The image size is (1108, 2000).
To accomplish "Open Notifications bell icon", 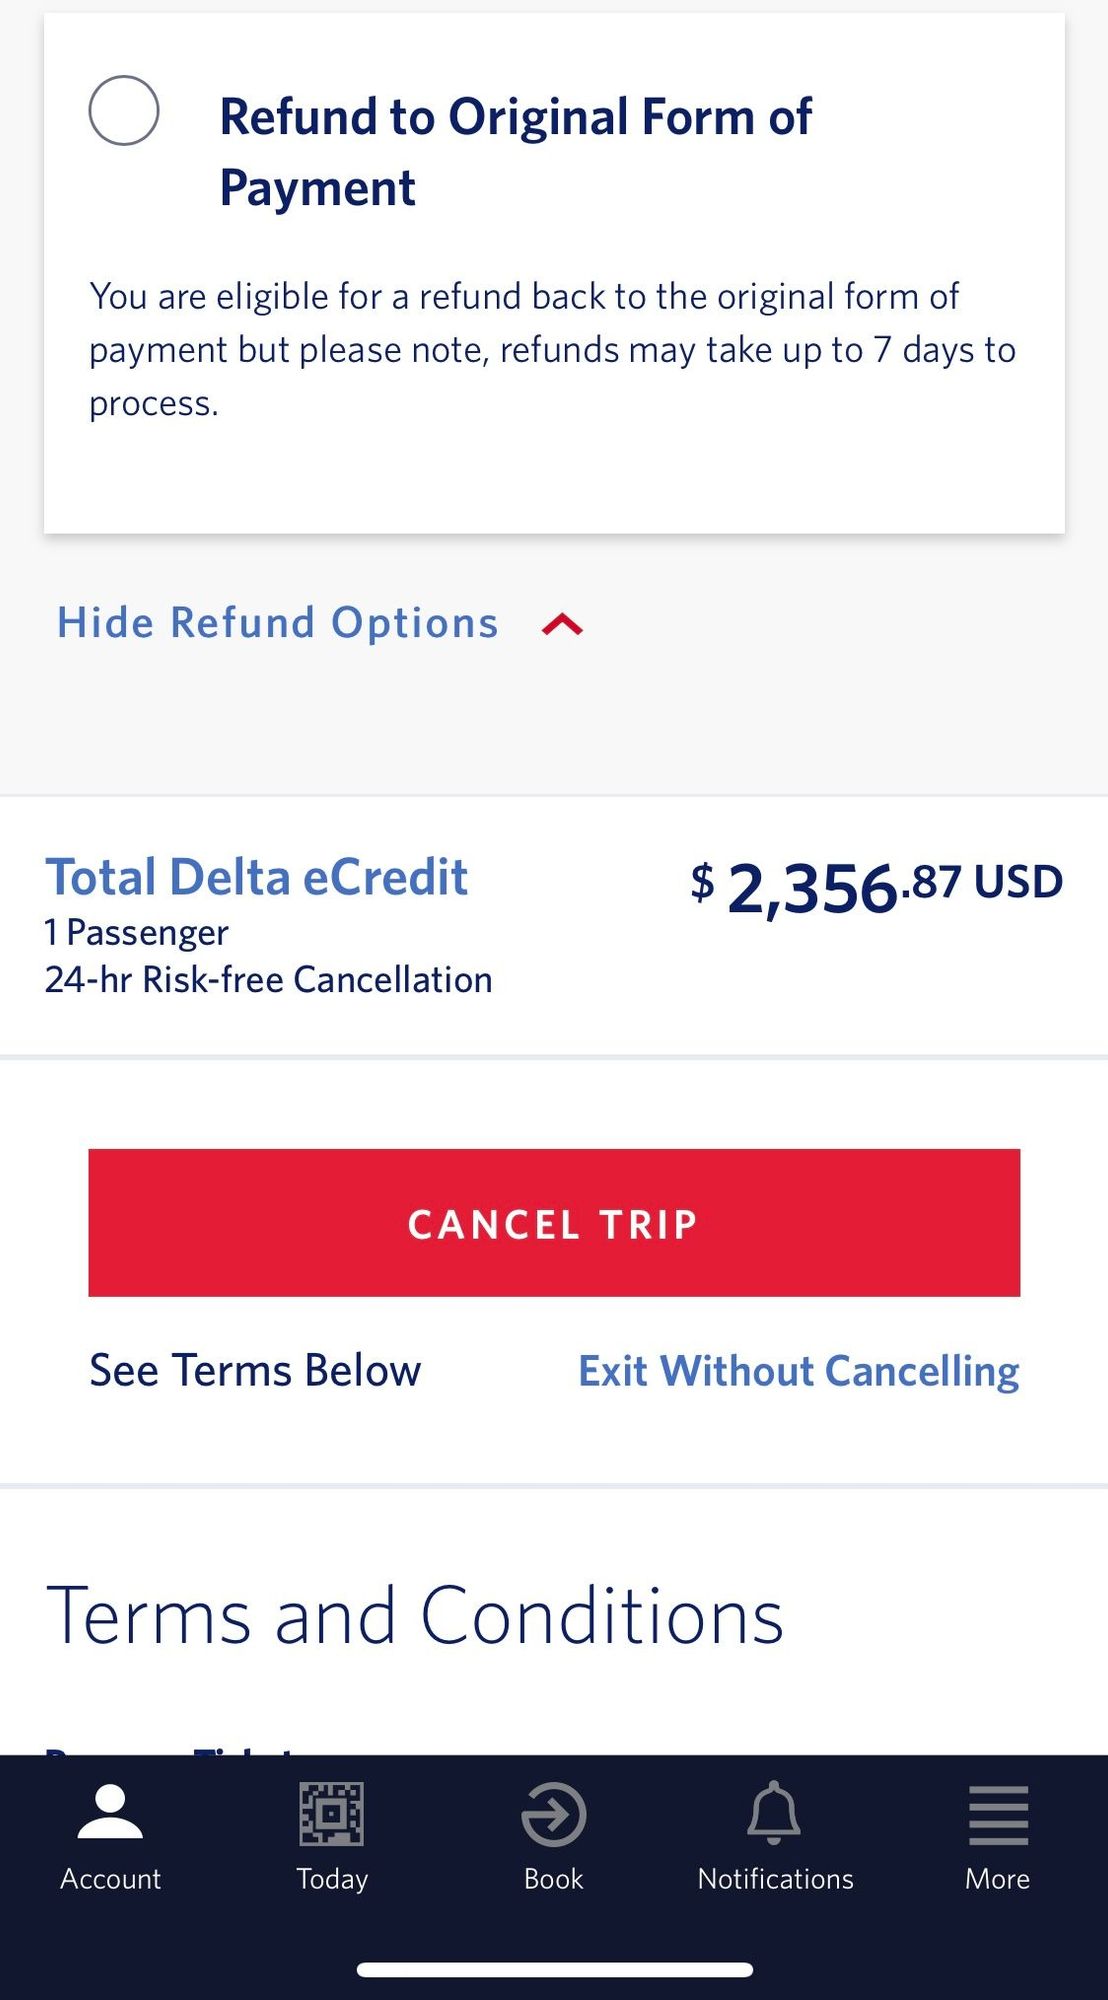I will click(x=775, y=1813).
